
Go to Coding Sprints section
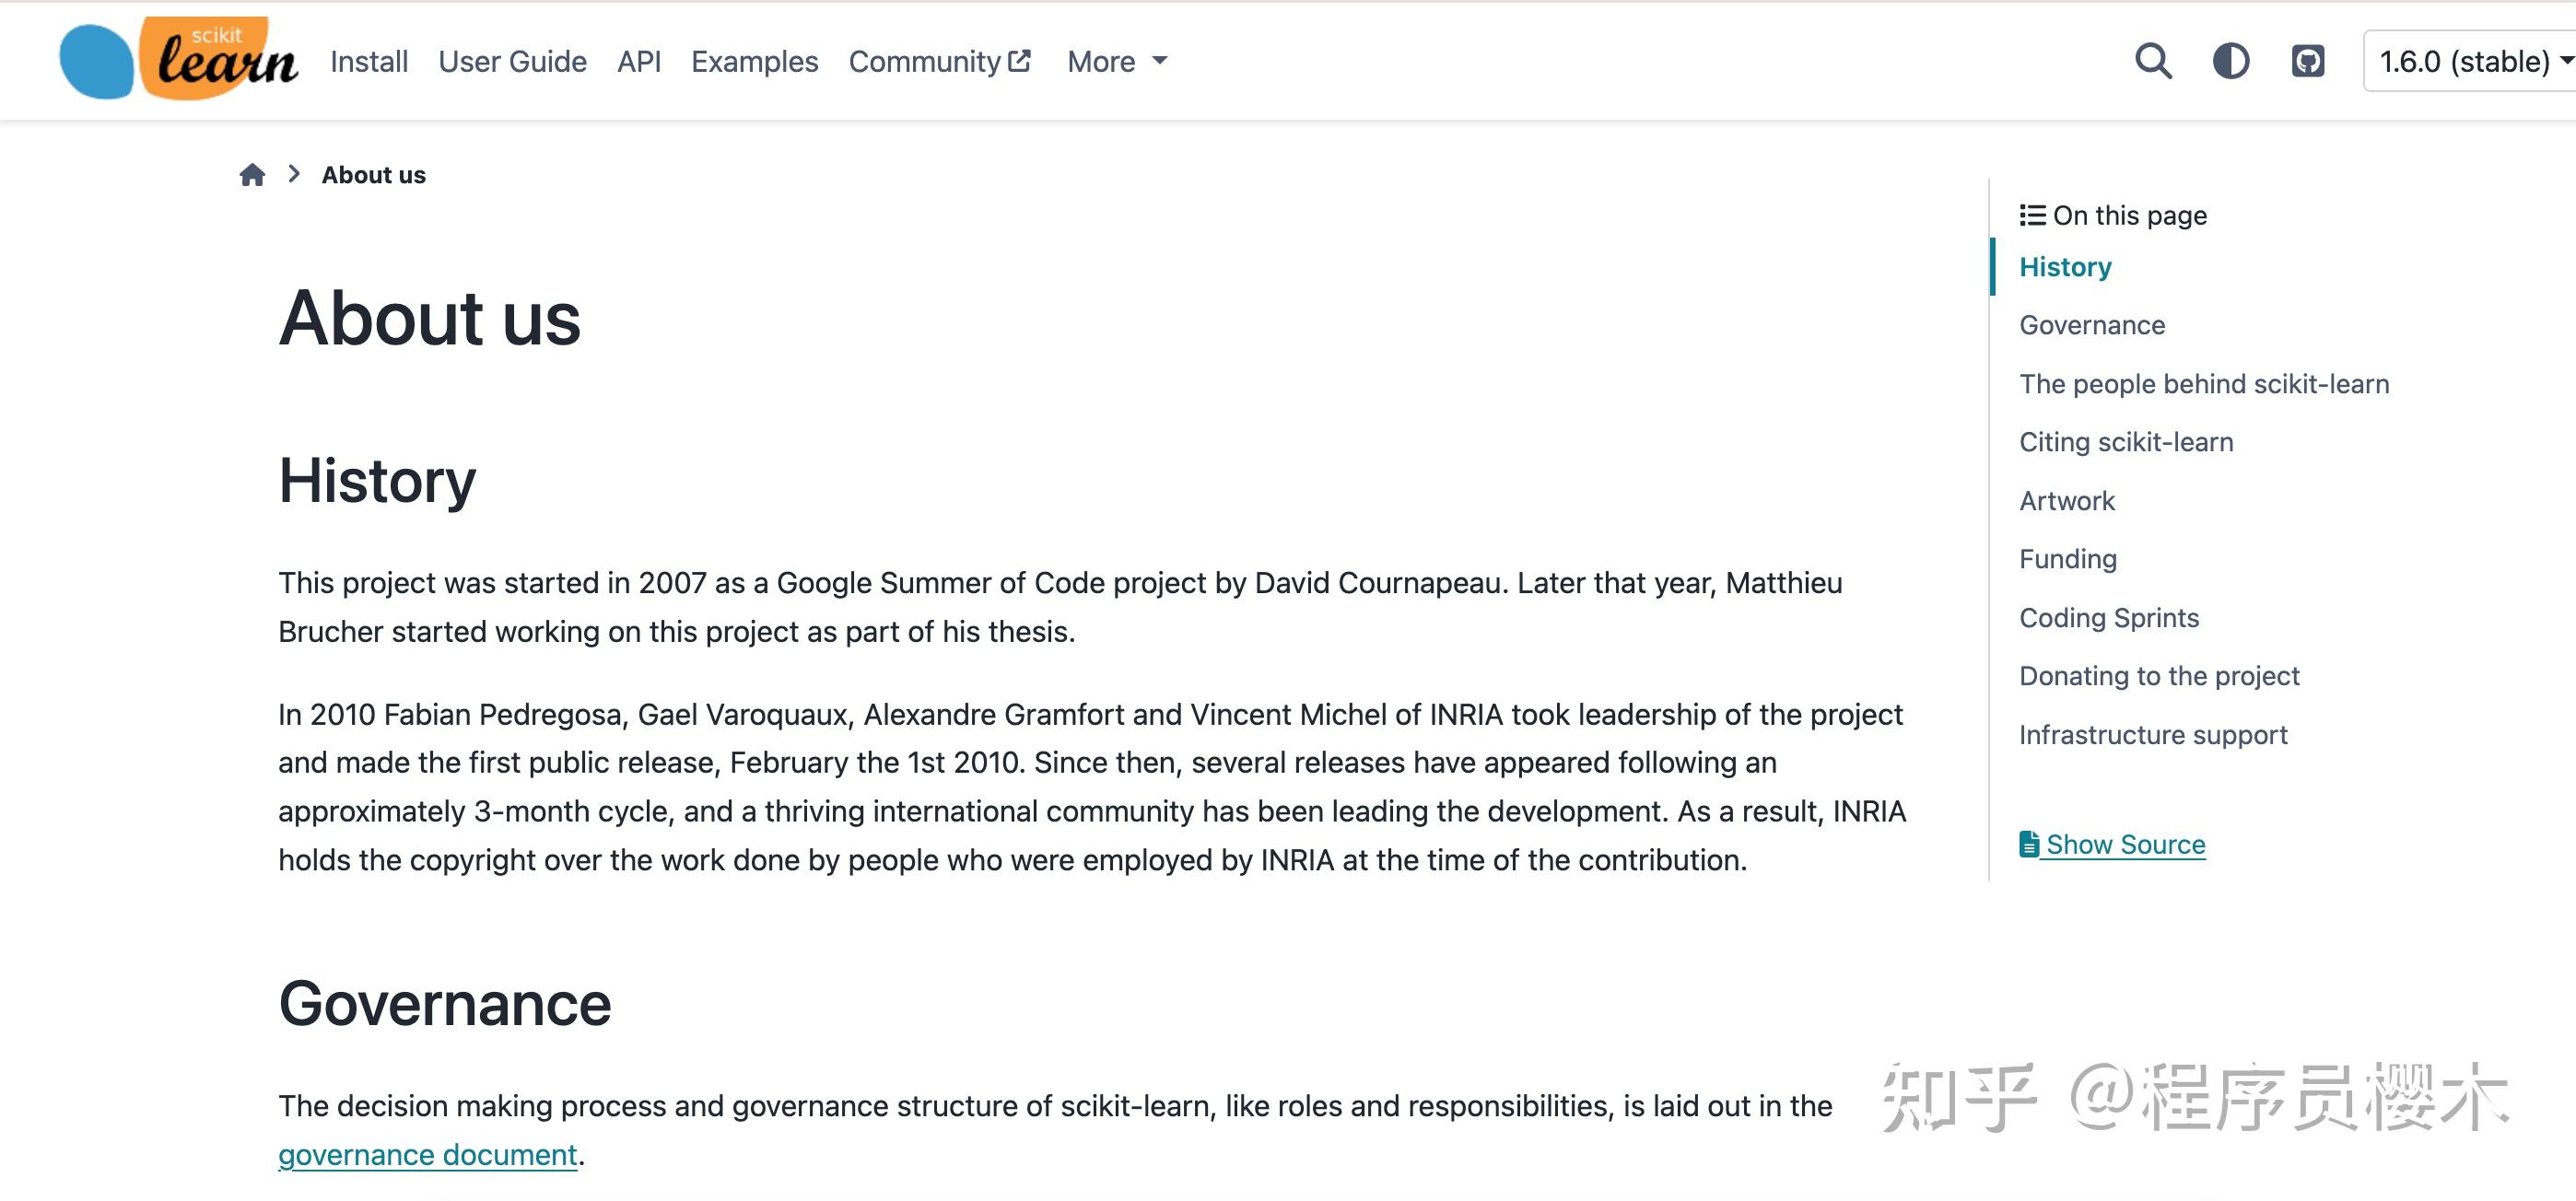tap(2109, 618)
